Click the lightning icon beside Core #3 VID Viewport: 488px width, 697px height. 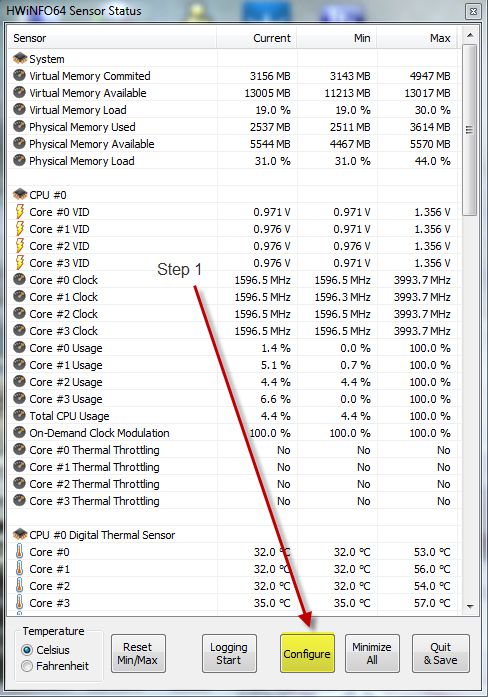click(x=20, y=263)
